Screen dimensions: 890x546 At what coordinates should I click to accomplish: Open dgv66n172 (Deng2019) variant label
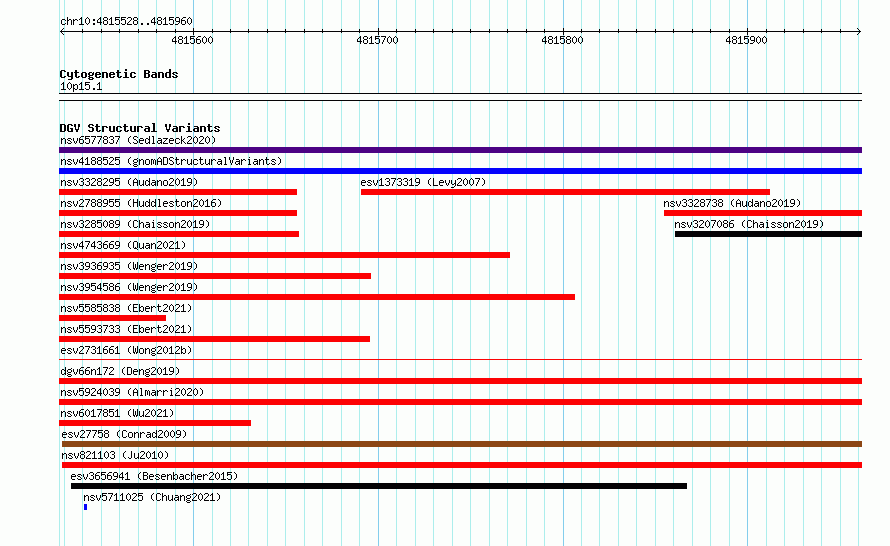[120, 371]
